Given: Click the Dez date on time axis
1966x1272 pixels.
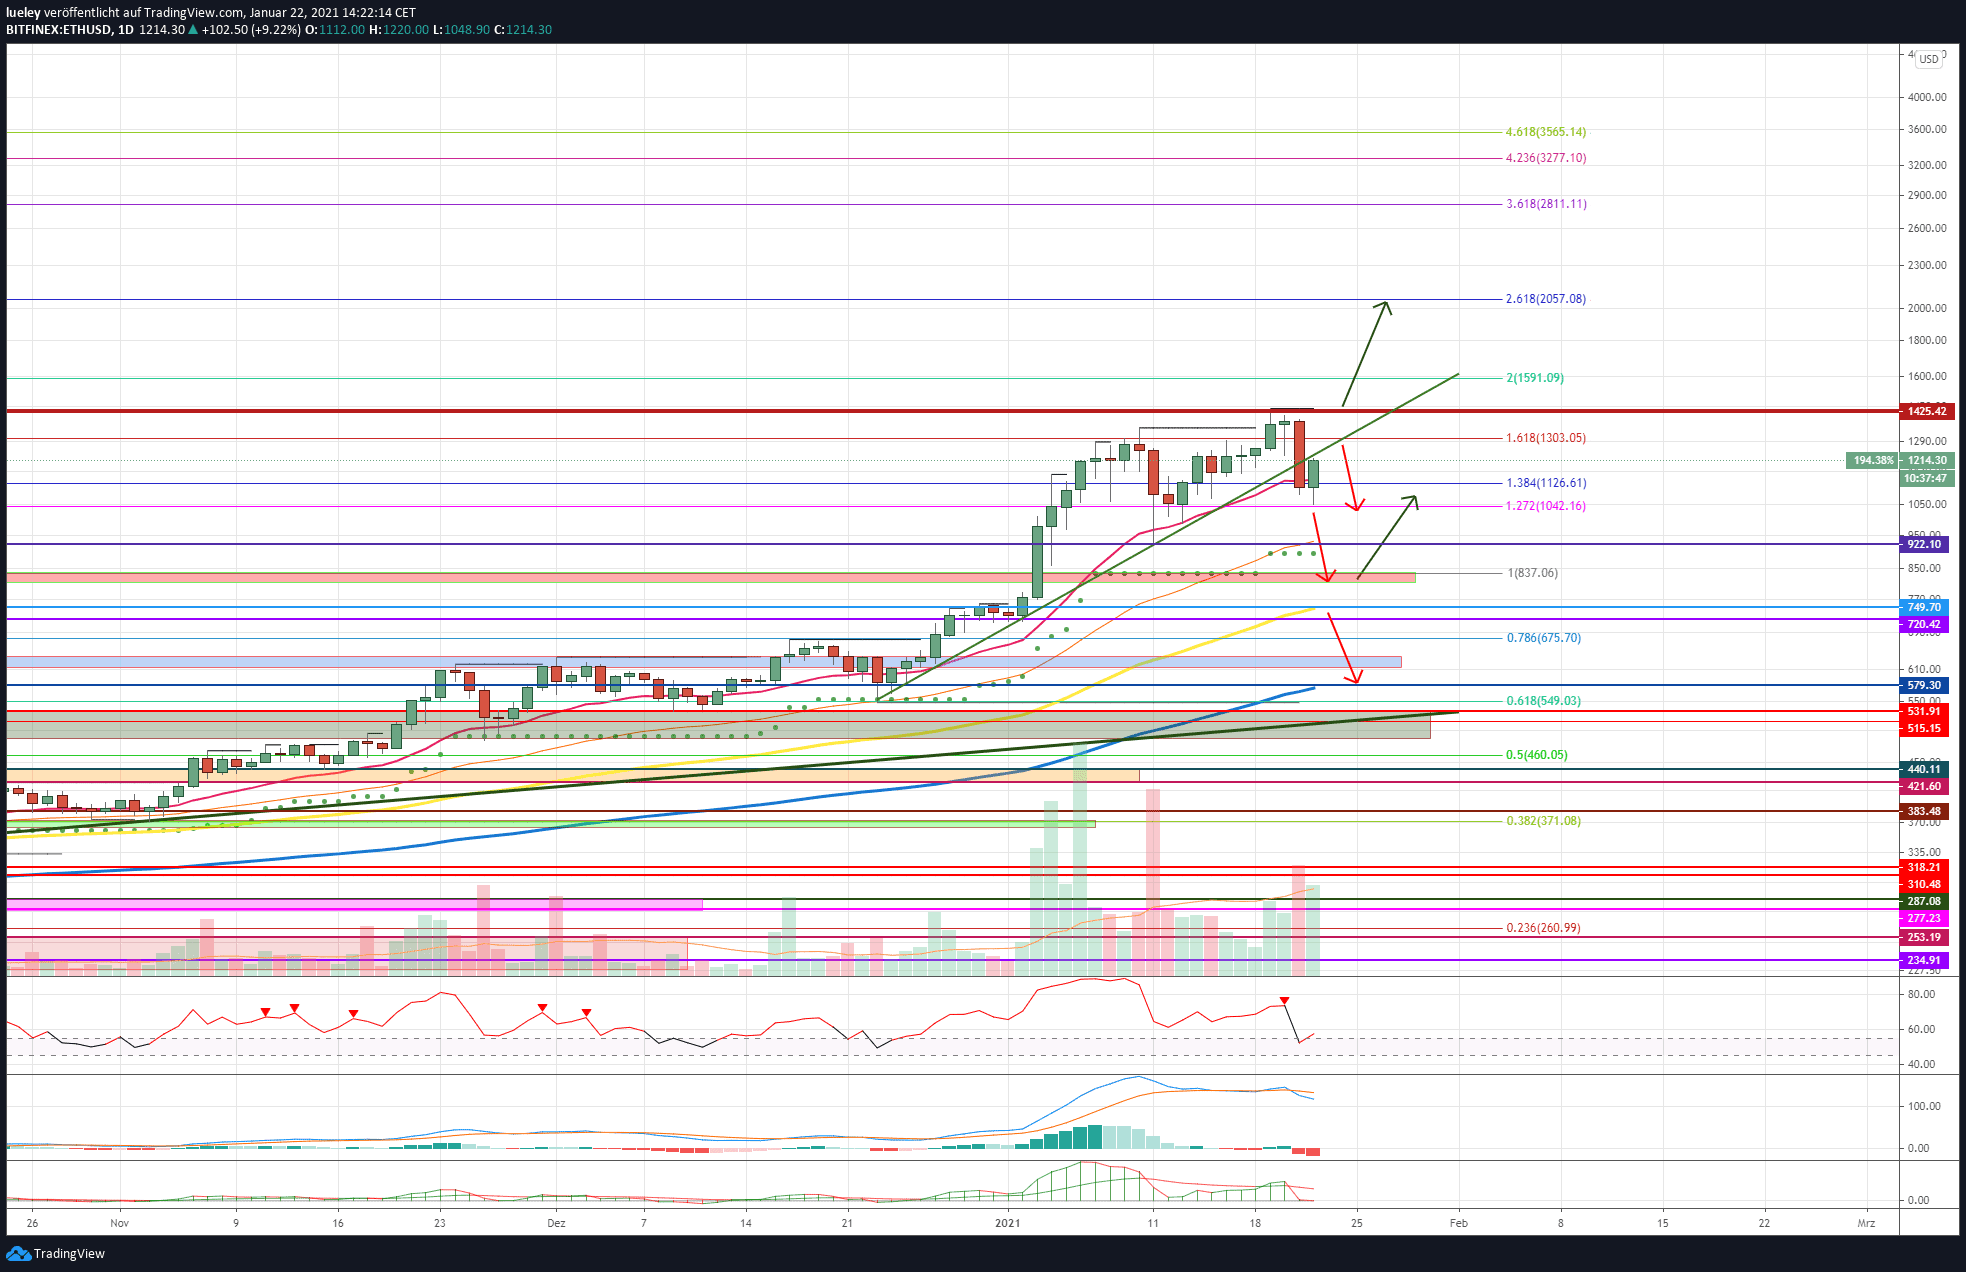Looking at the screenshot, I should pos(557,1223).
